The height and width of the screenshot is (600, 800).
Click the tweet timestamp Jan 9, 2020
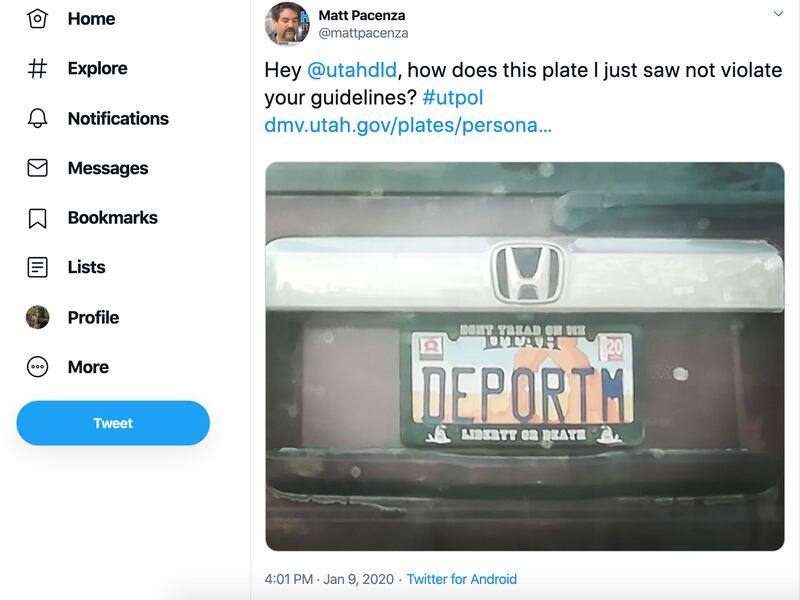tap(329, 579)
